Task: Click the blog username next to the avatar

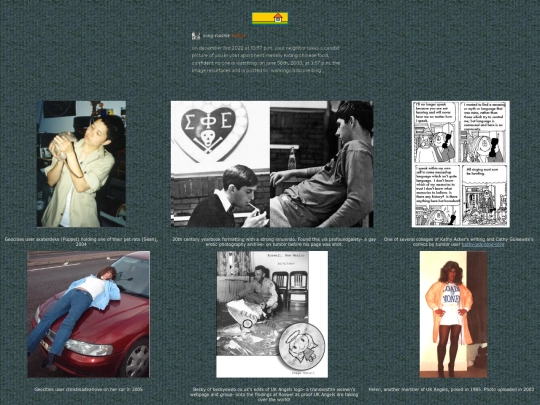Action: 216,35
